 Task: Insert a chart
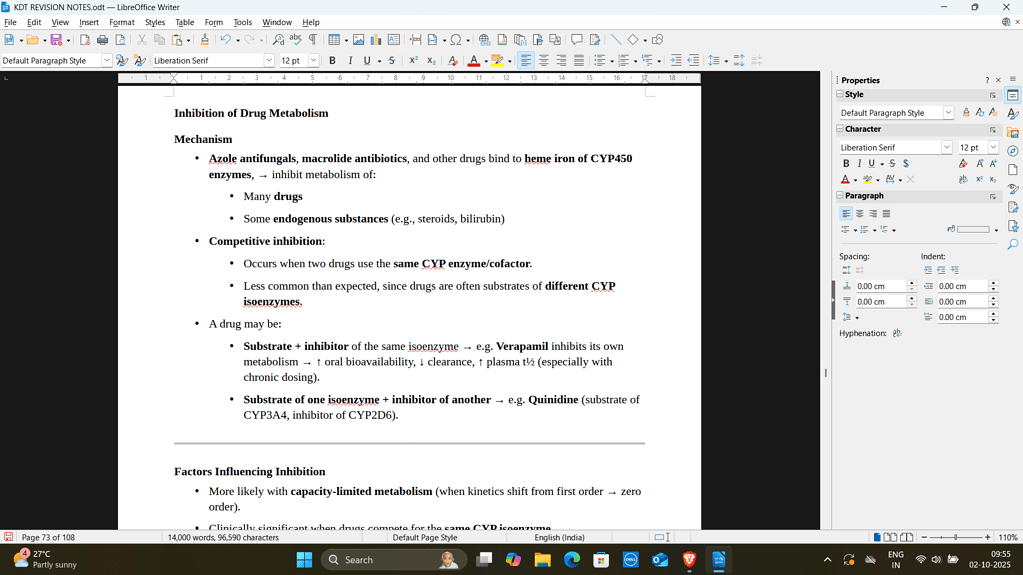(x=376, y=40)
